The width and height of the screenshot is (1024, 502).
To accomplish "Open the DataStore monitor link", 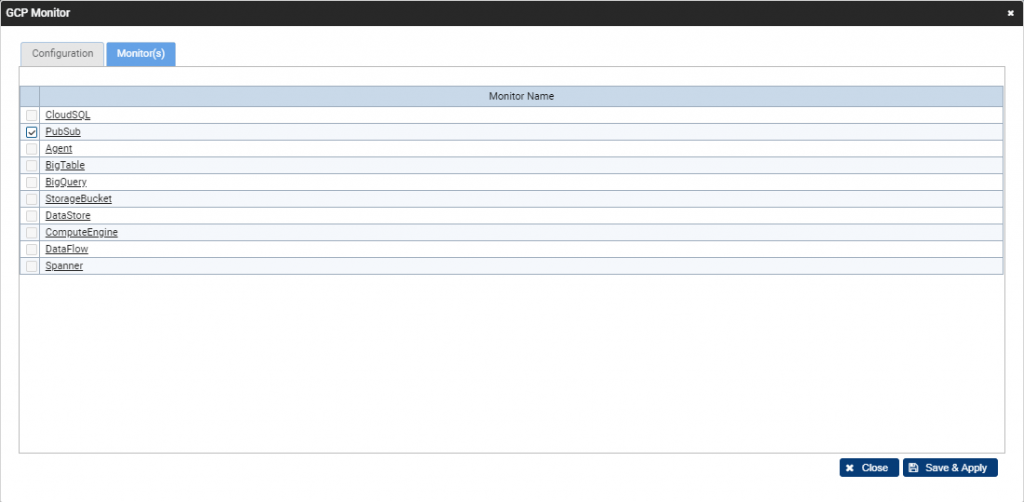I will point(68,215).
